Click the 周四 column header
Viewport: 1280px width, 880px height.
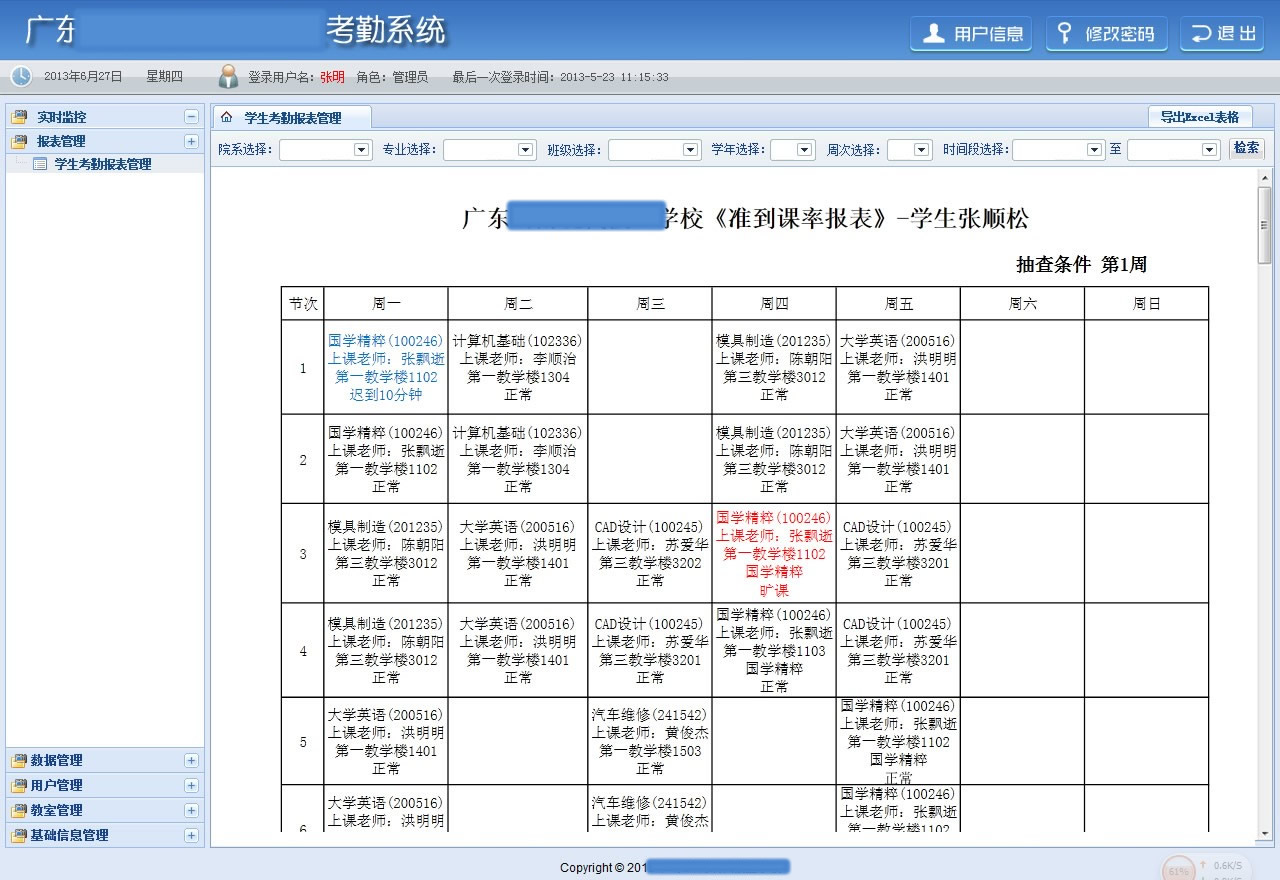774,304
